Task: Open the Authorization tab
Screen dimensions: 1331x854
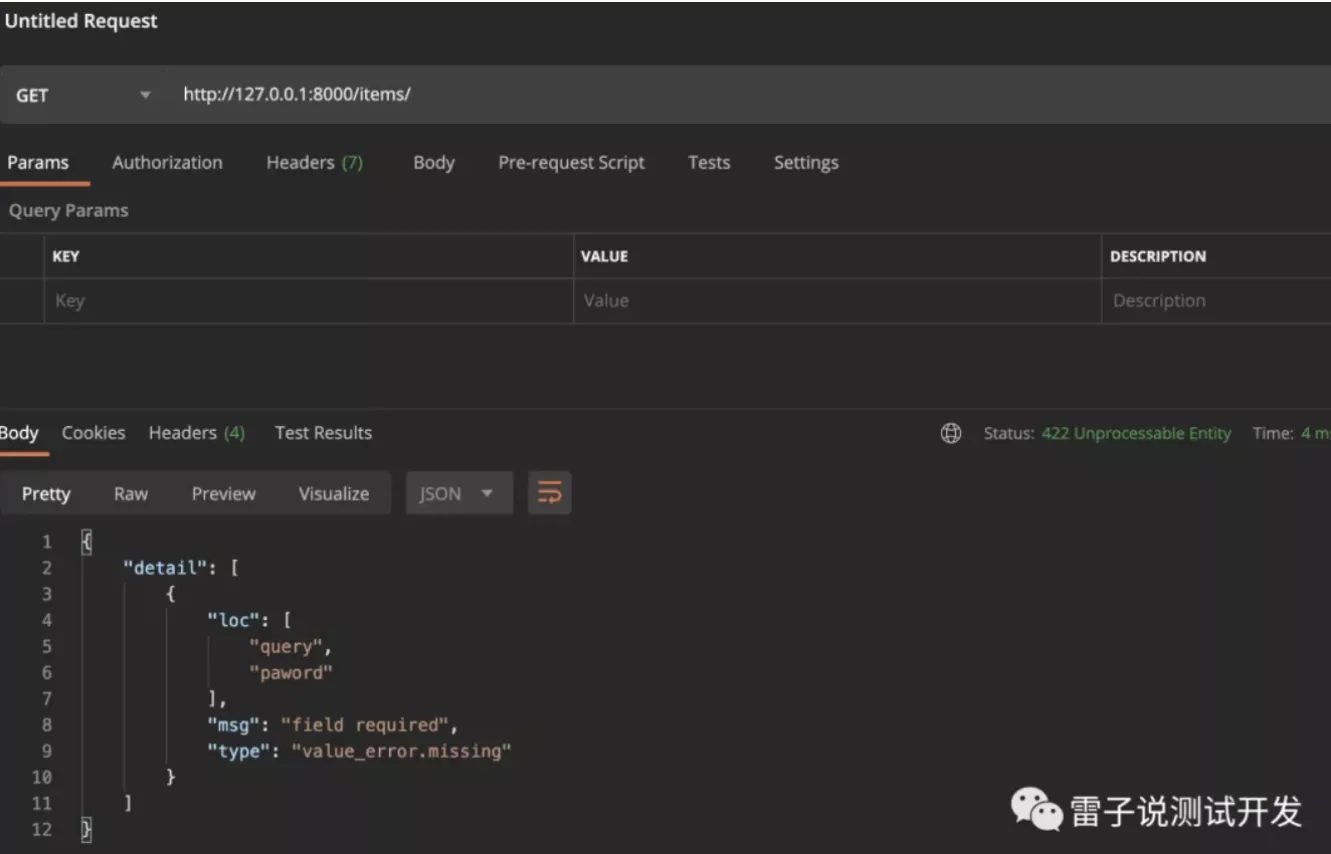Action: click(167, 162)
